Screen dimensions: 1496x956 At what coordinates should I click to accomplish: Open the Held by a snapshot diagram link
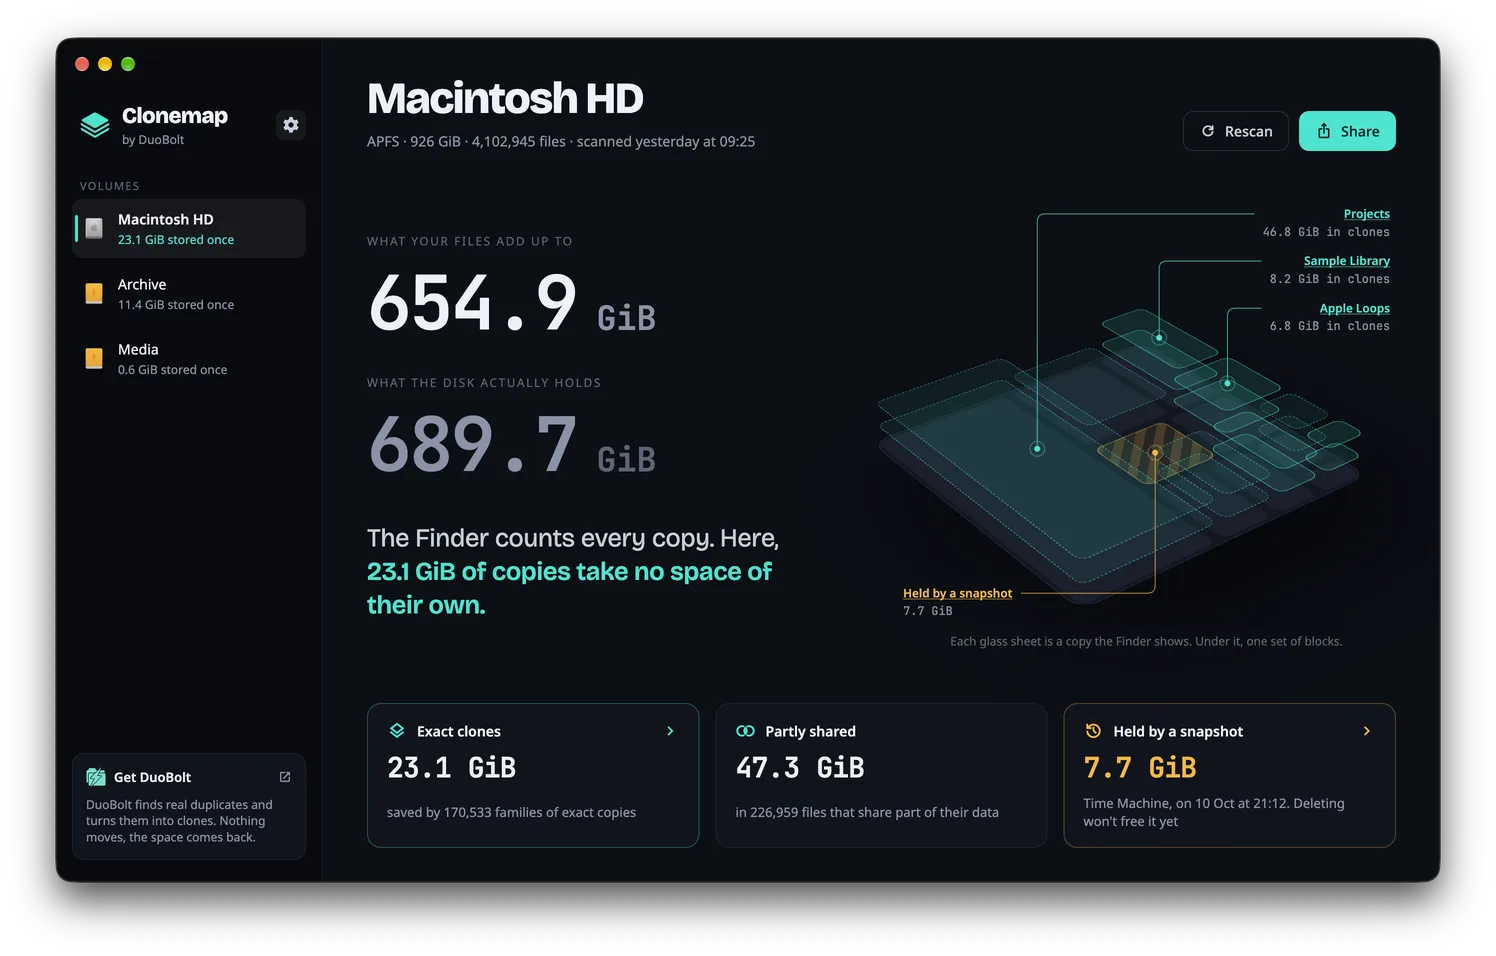coord(957,593)
